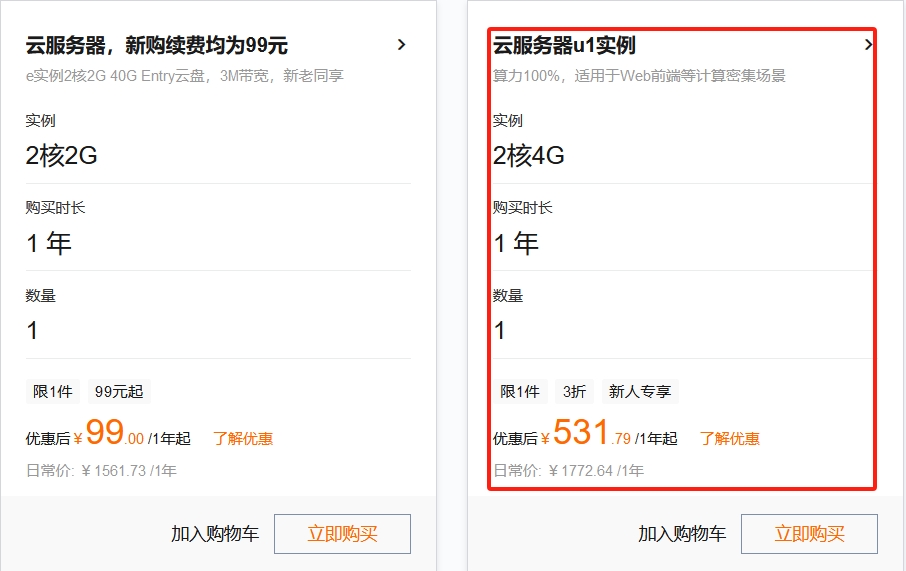Add the u1实例 server to 购物车

[681, 533]
